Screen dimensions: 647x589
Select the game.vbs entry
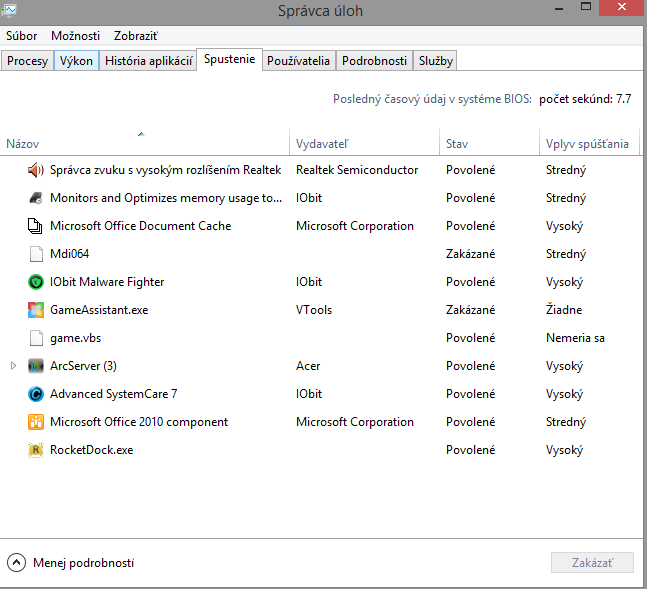tap(321, 338)
